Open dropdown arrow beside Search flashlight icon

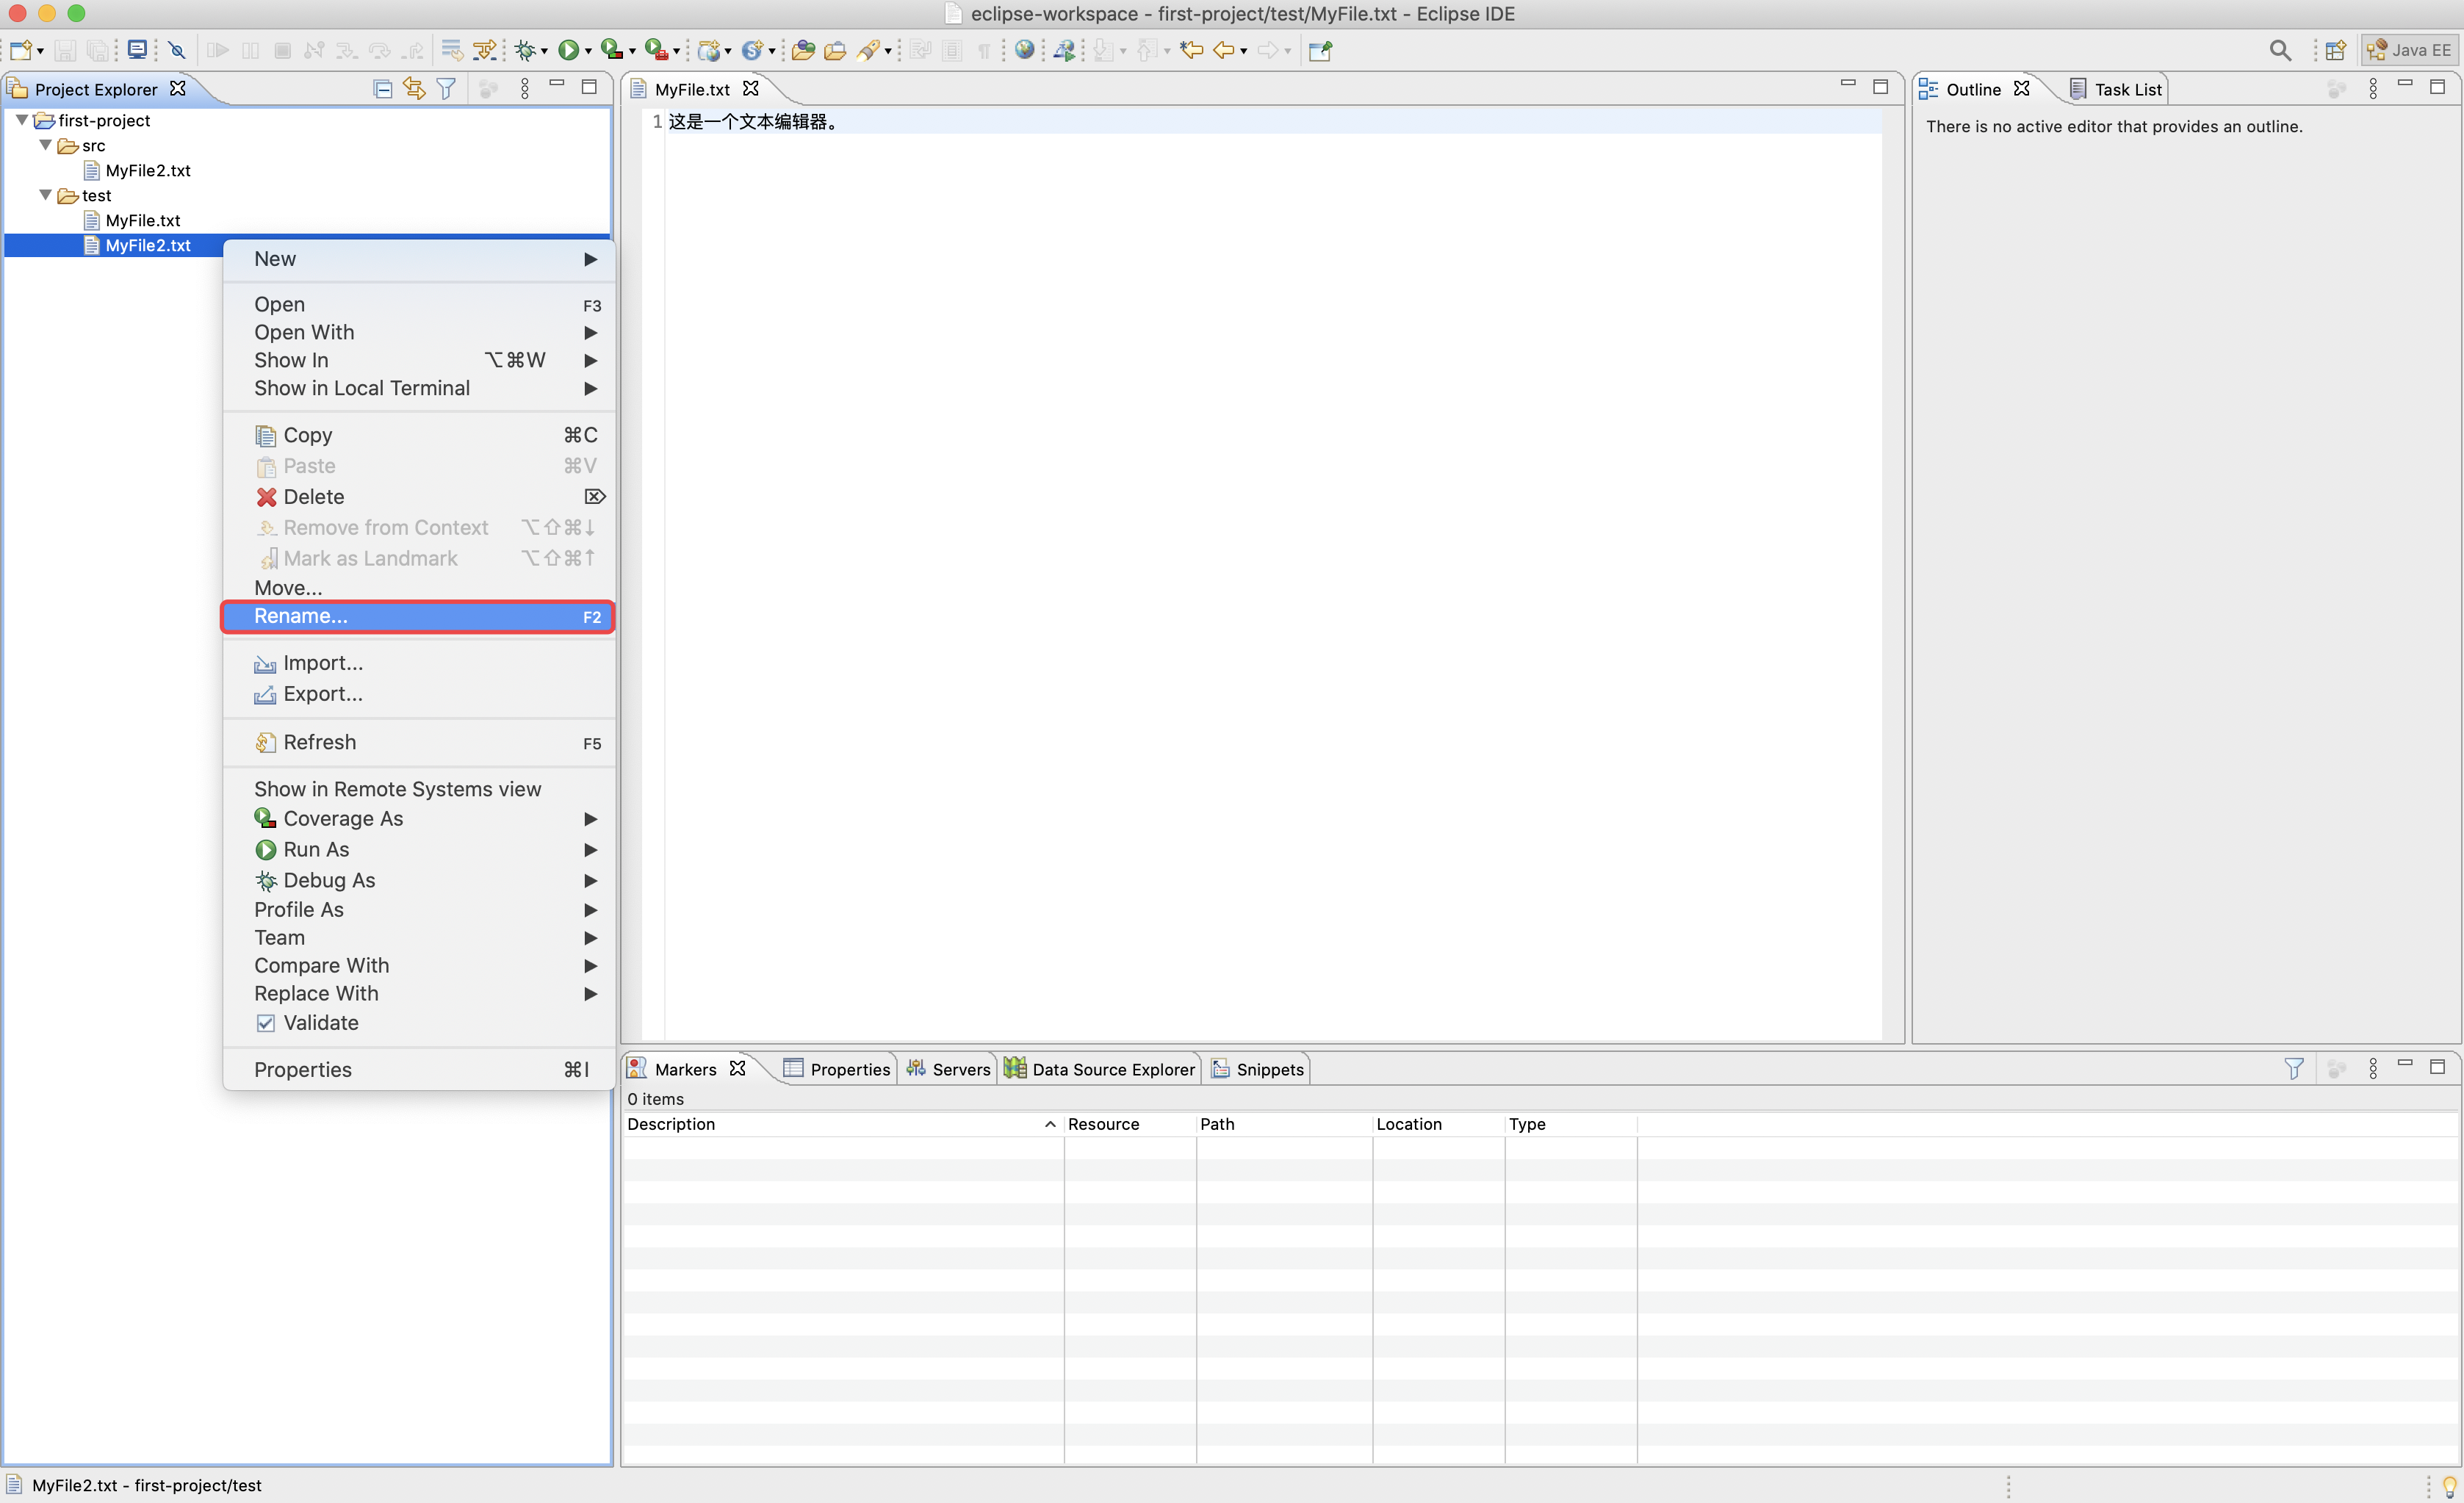(x=887, y=51)
